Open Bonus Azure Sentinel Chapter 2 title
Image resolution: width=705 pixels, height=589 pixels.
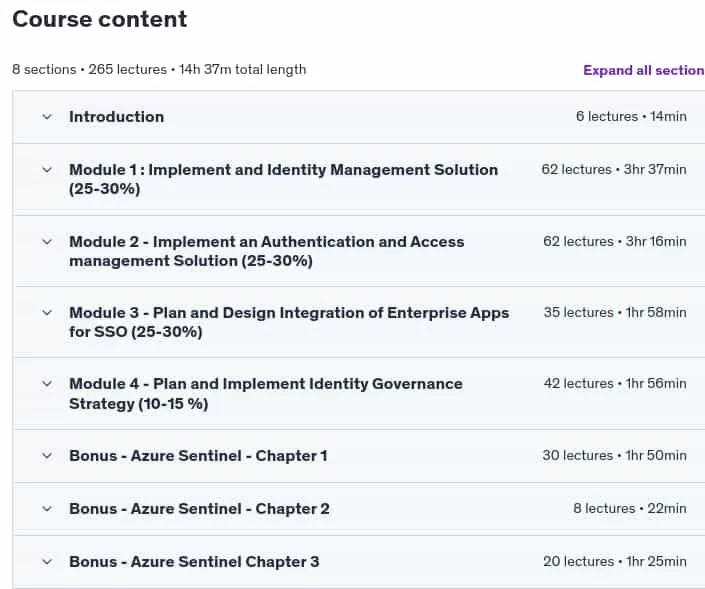(x=199, y=509)
